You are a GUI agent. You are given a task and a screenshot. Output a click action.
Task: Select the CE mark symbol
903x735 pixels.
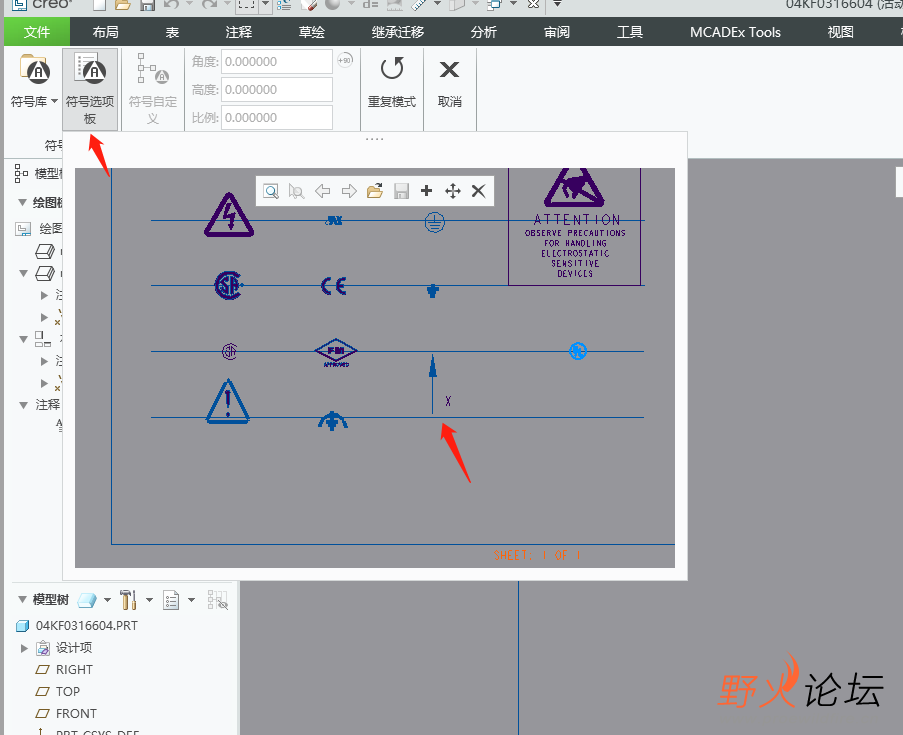[333, 286]
